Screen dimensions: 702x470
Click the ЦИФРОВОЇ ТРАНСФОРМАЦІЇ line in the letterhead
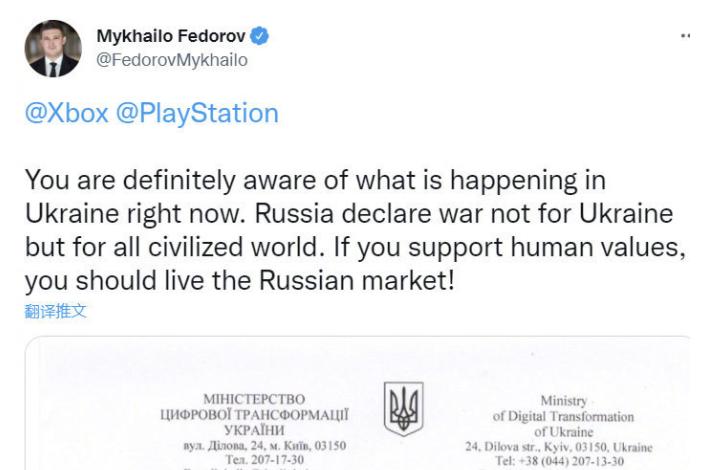(254, 415)
